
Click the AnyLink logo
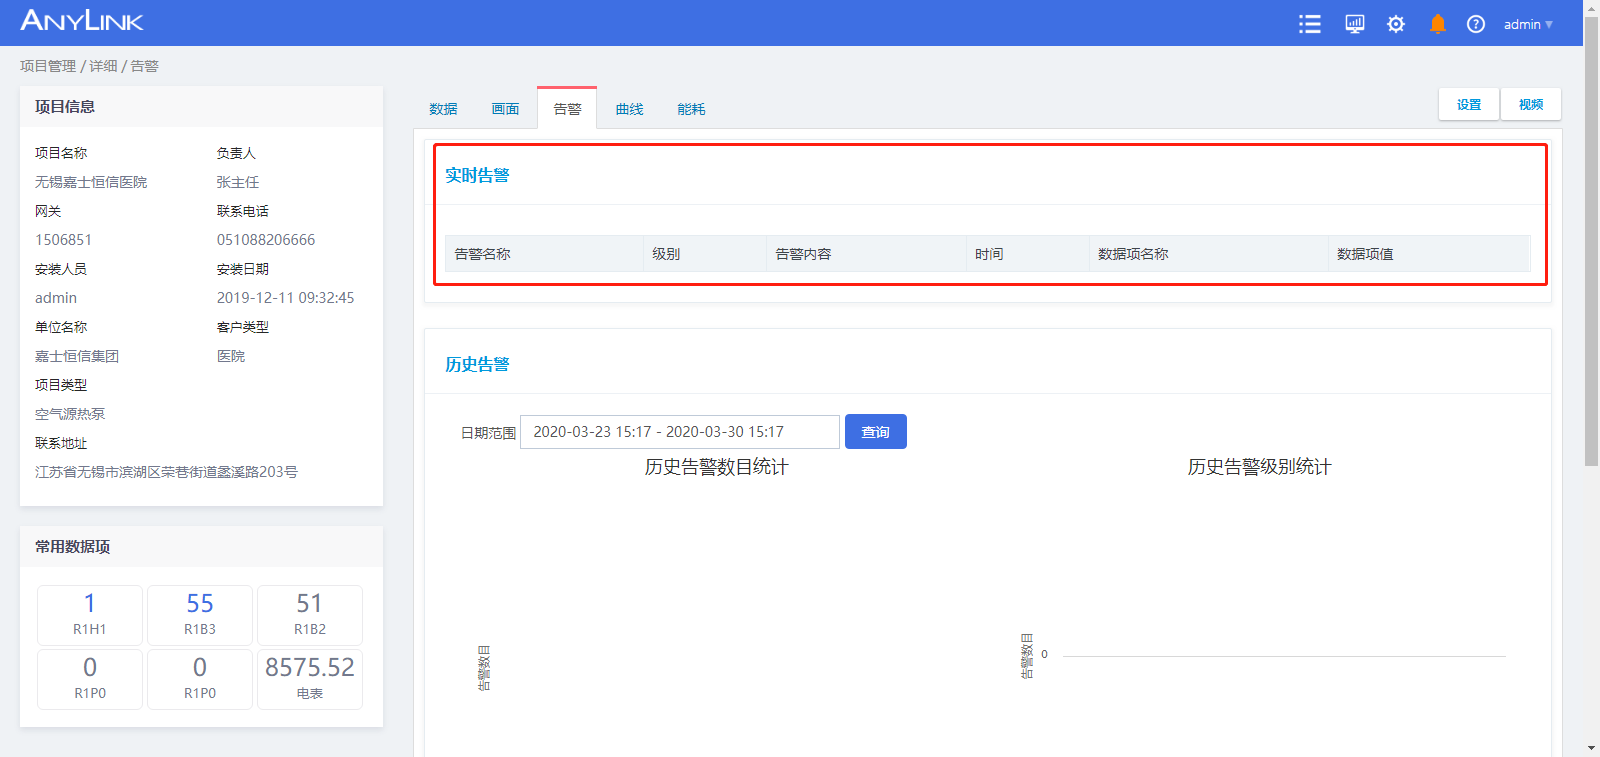[x=82, y=21]
